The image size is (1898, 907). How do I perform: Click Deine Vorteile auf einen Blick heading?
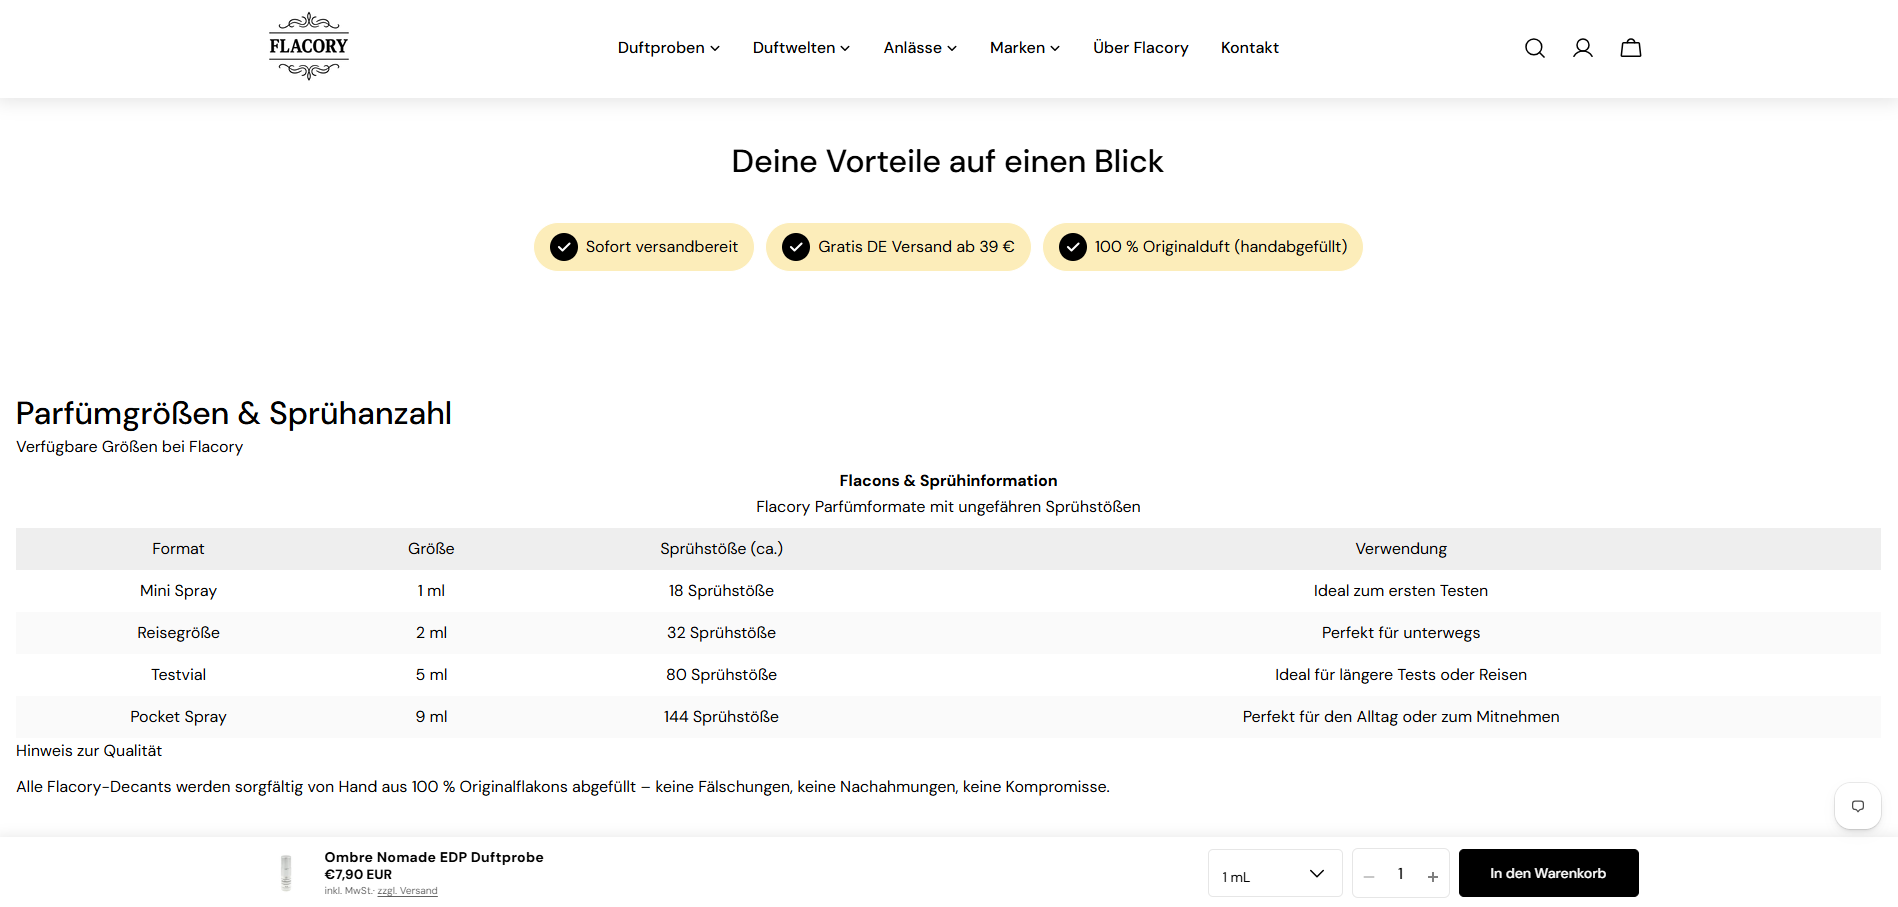(x=947, y=161)
